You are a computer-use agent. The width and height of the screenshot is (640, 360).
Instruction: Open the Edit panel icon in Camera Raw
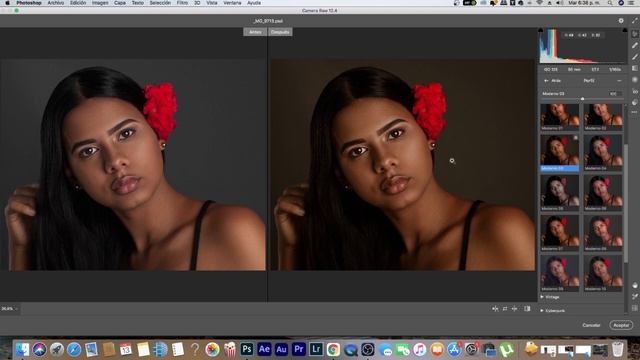point(635,34)
